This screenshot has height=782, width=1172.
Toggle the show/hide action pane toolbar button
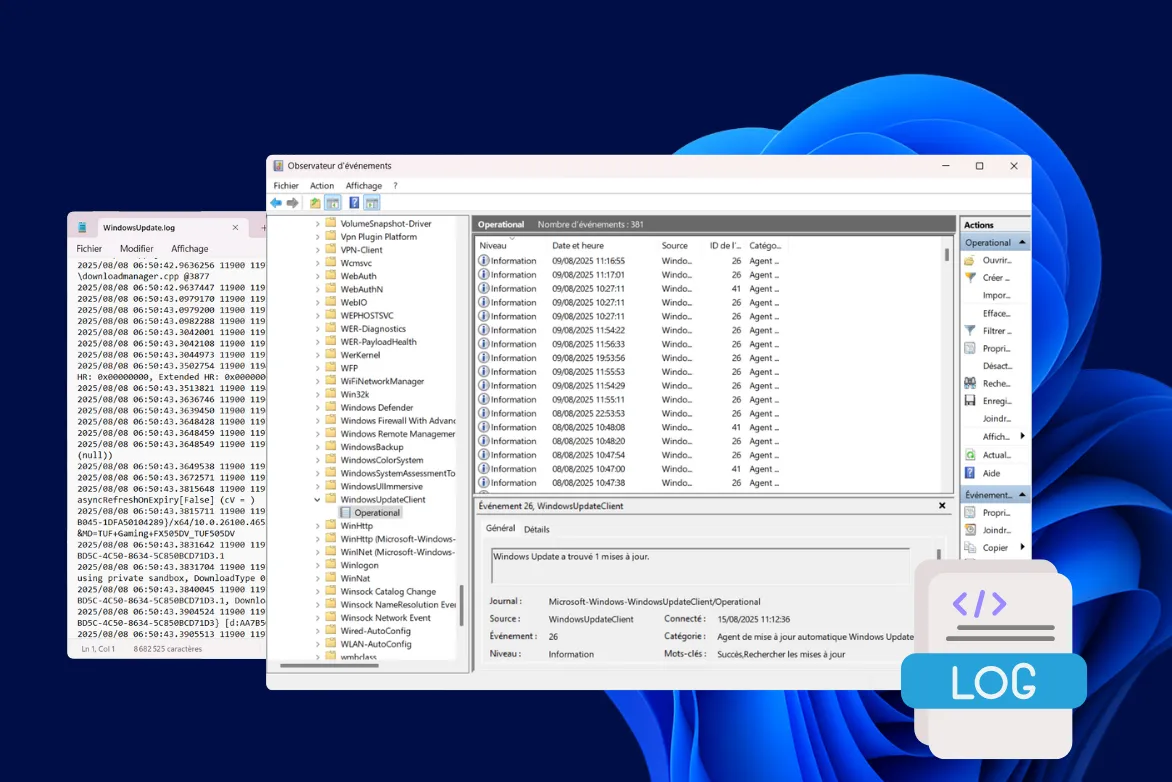pos(372,203)
